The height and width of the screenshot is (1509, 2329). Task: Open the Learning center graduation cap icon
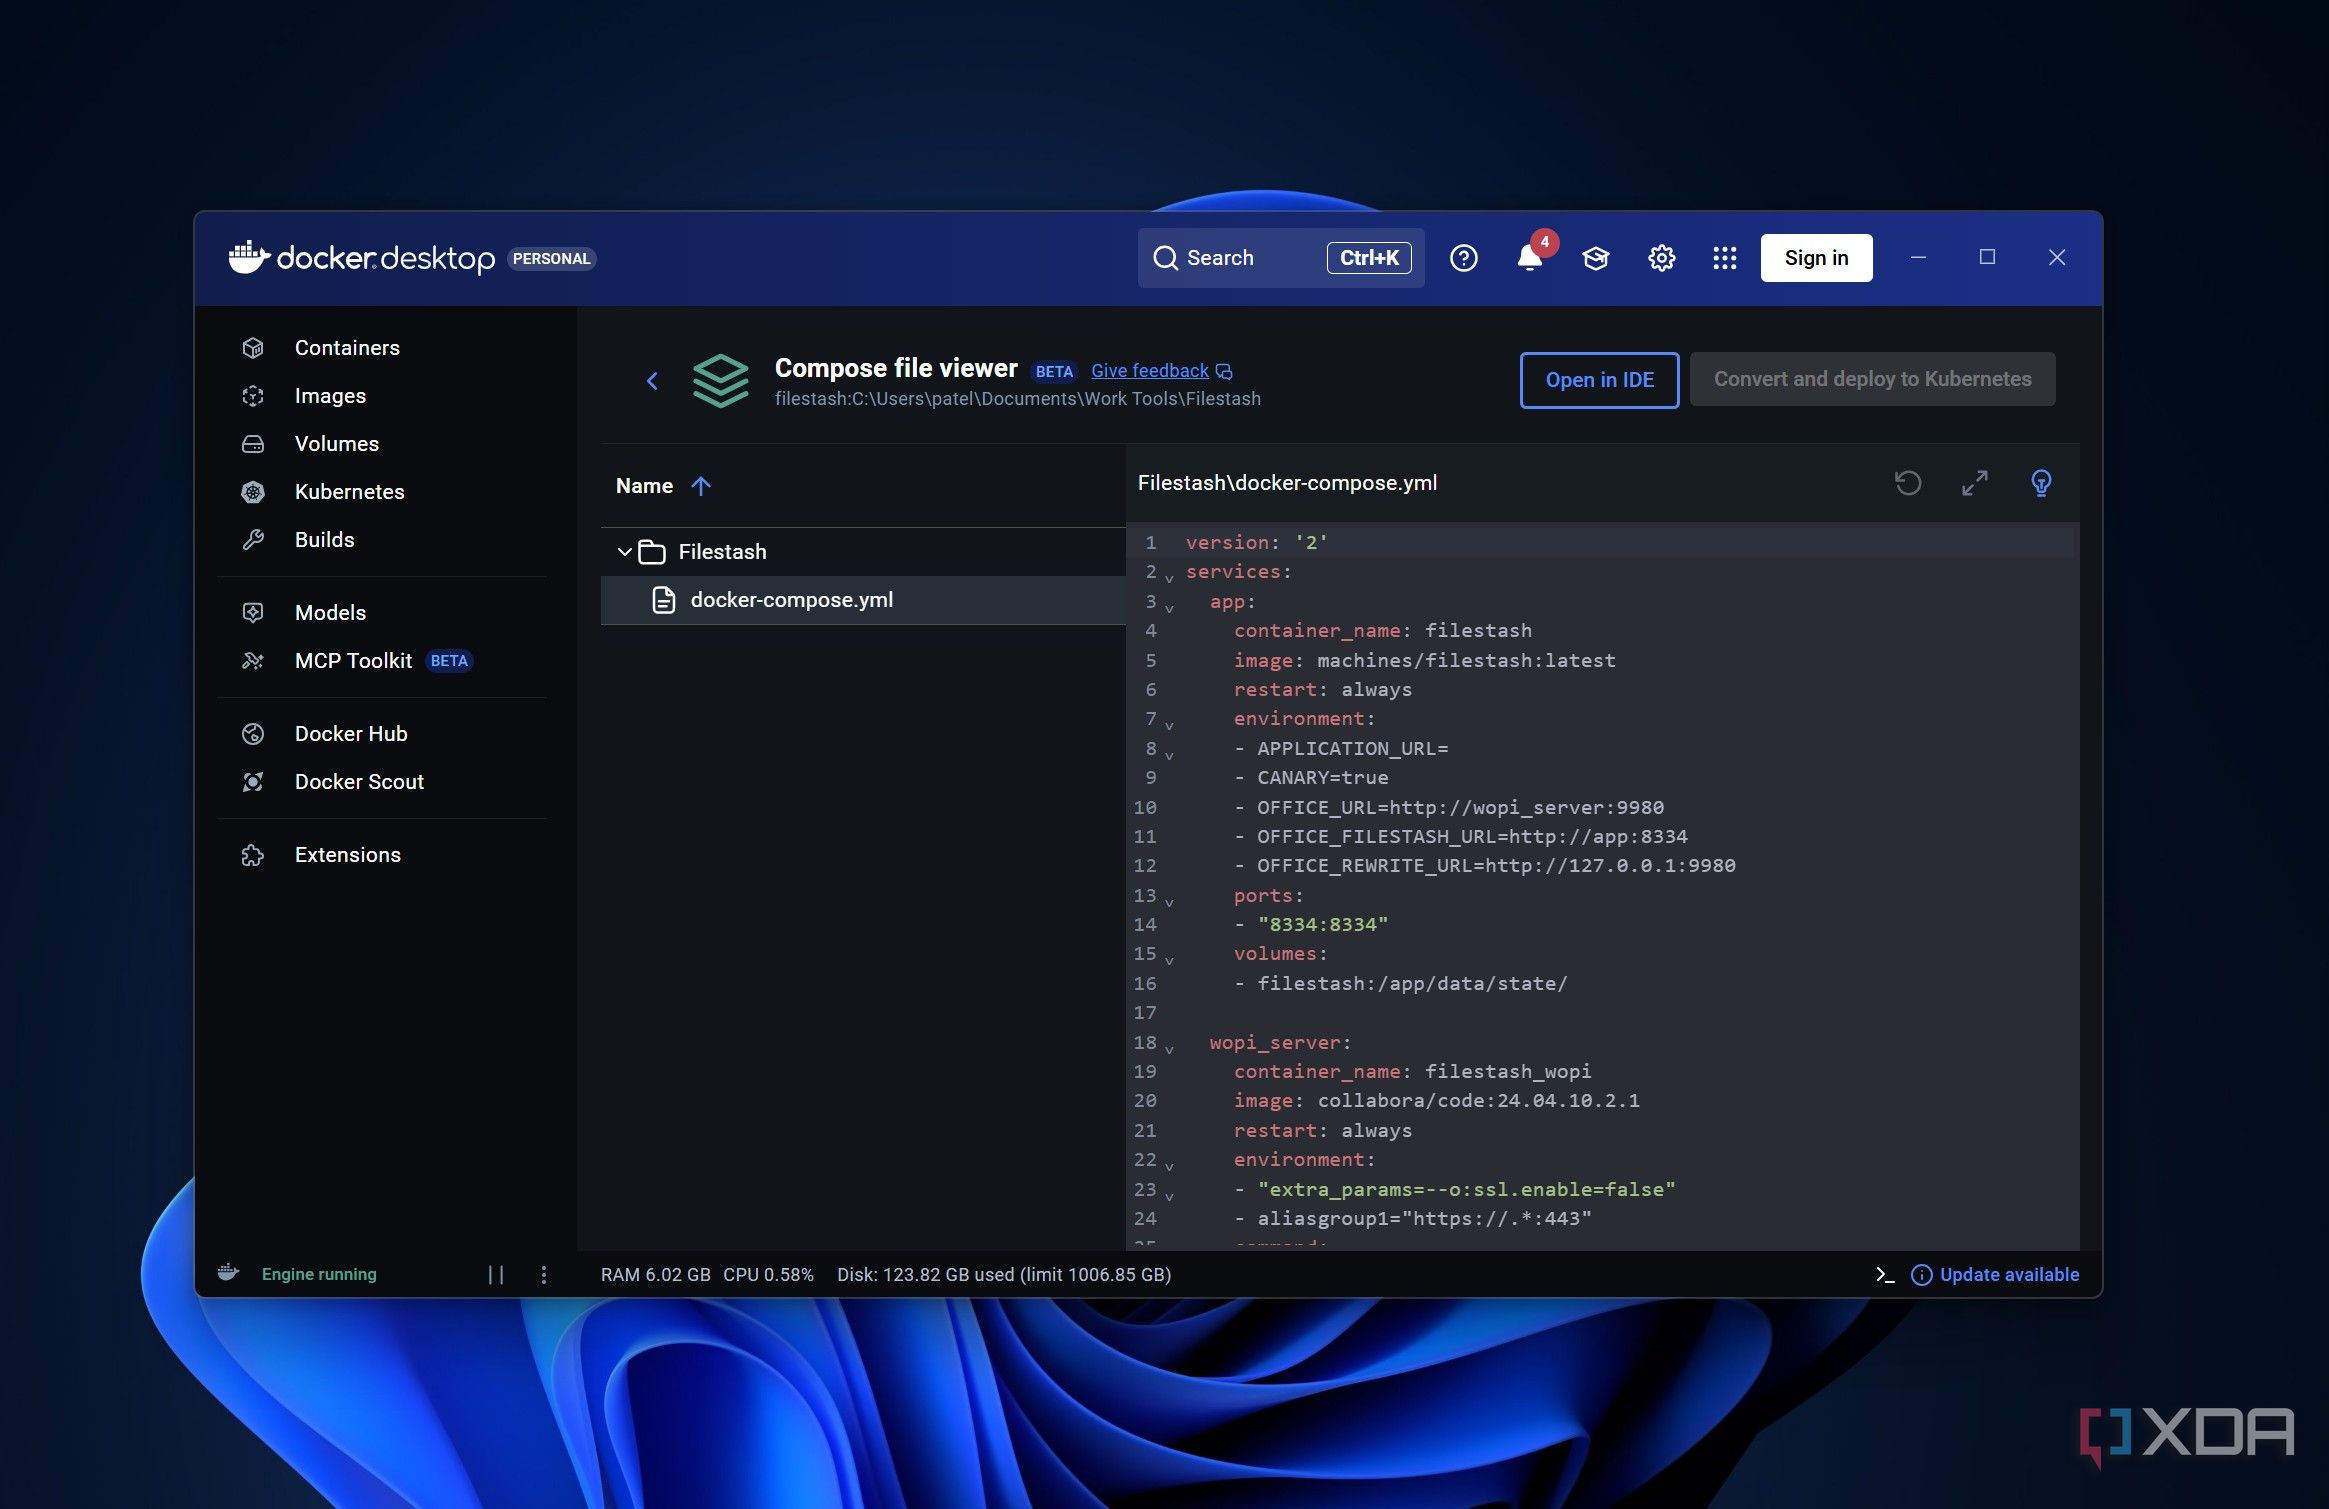pos(1595,258)
